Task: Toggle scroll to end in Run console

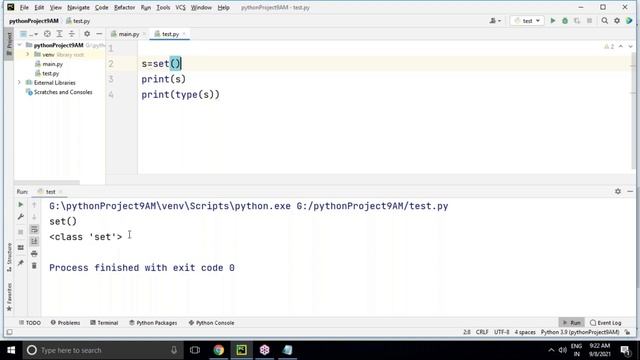Action: (x=34, y=241)
